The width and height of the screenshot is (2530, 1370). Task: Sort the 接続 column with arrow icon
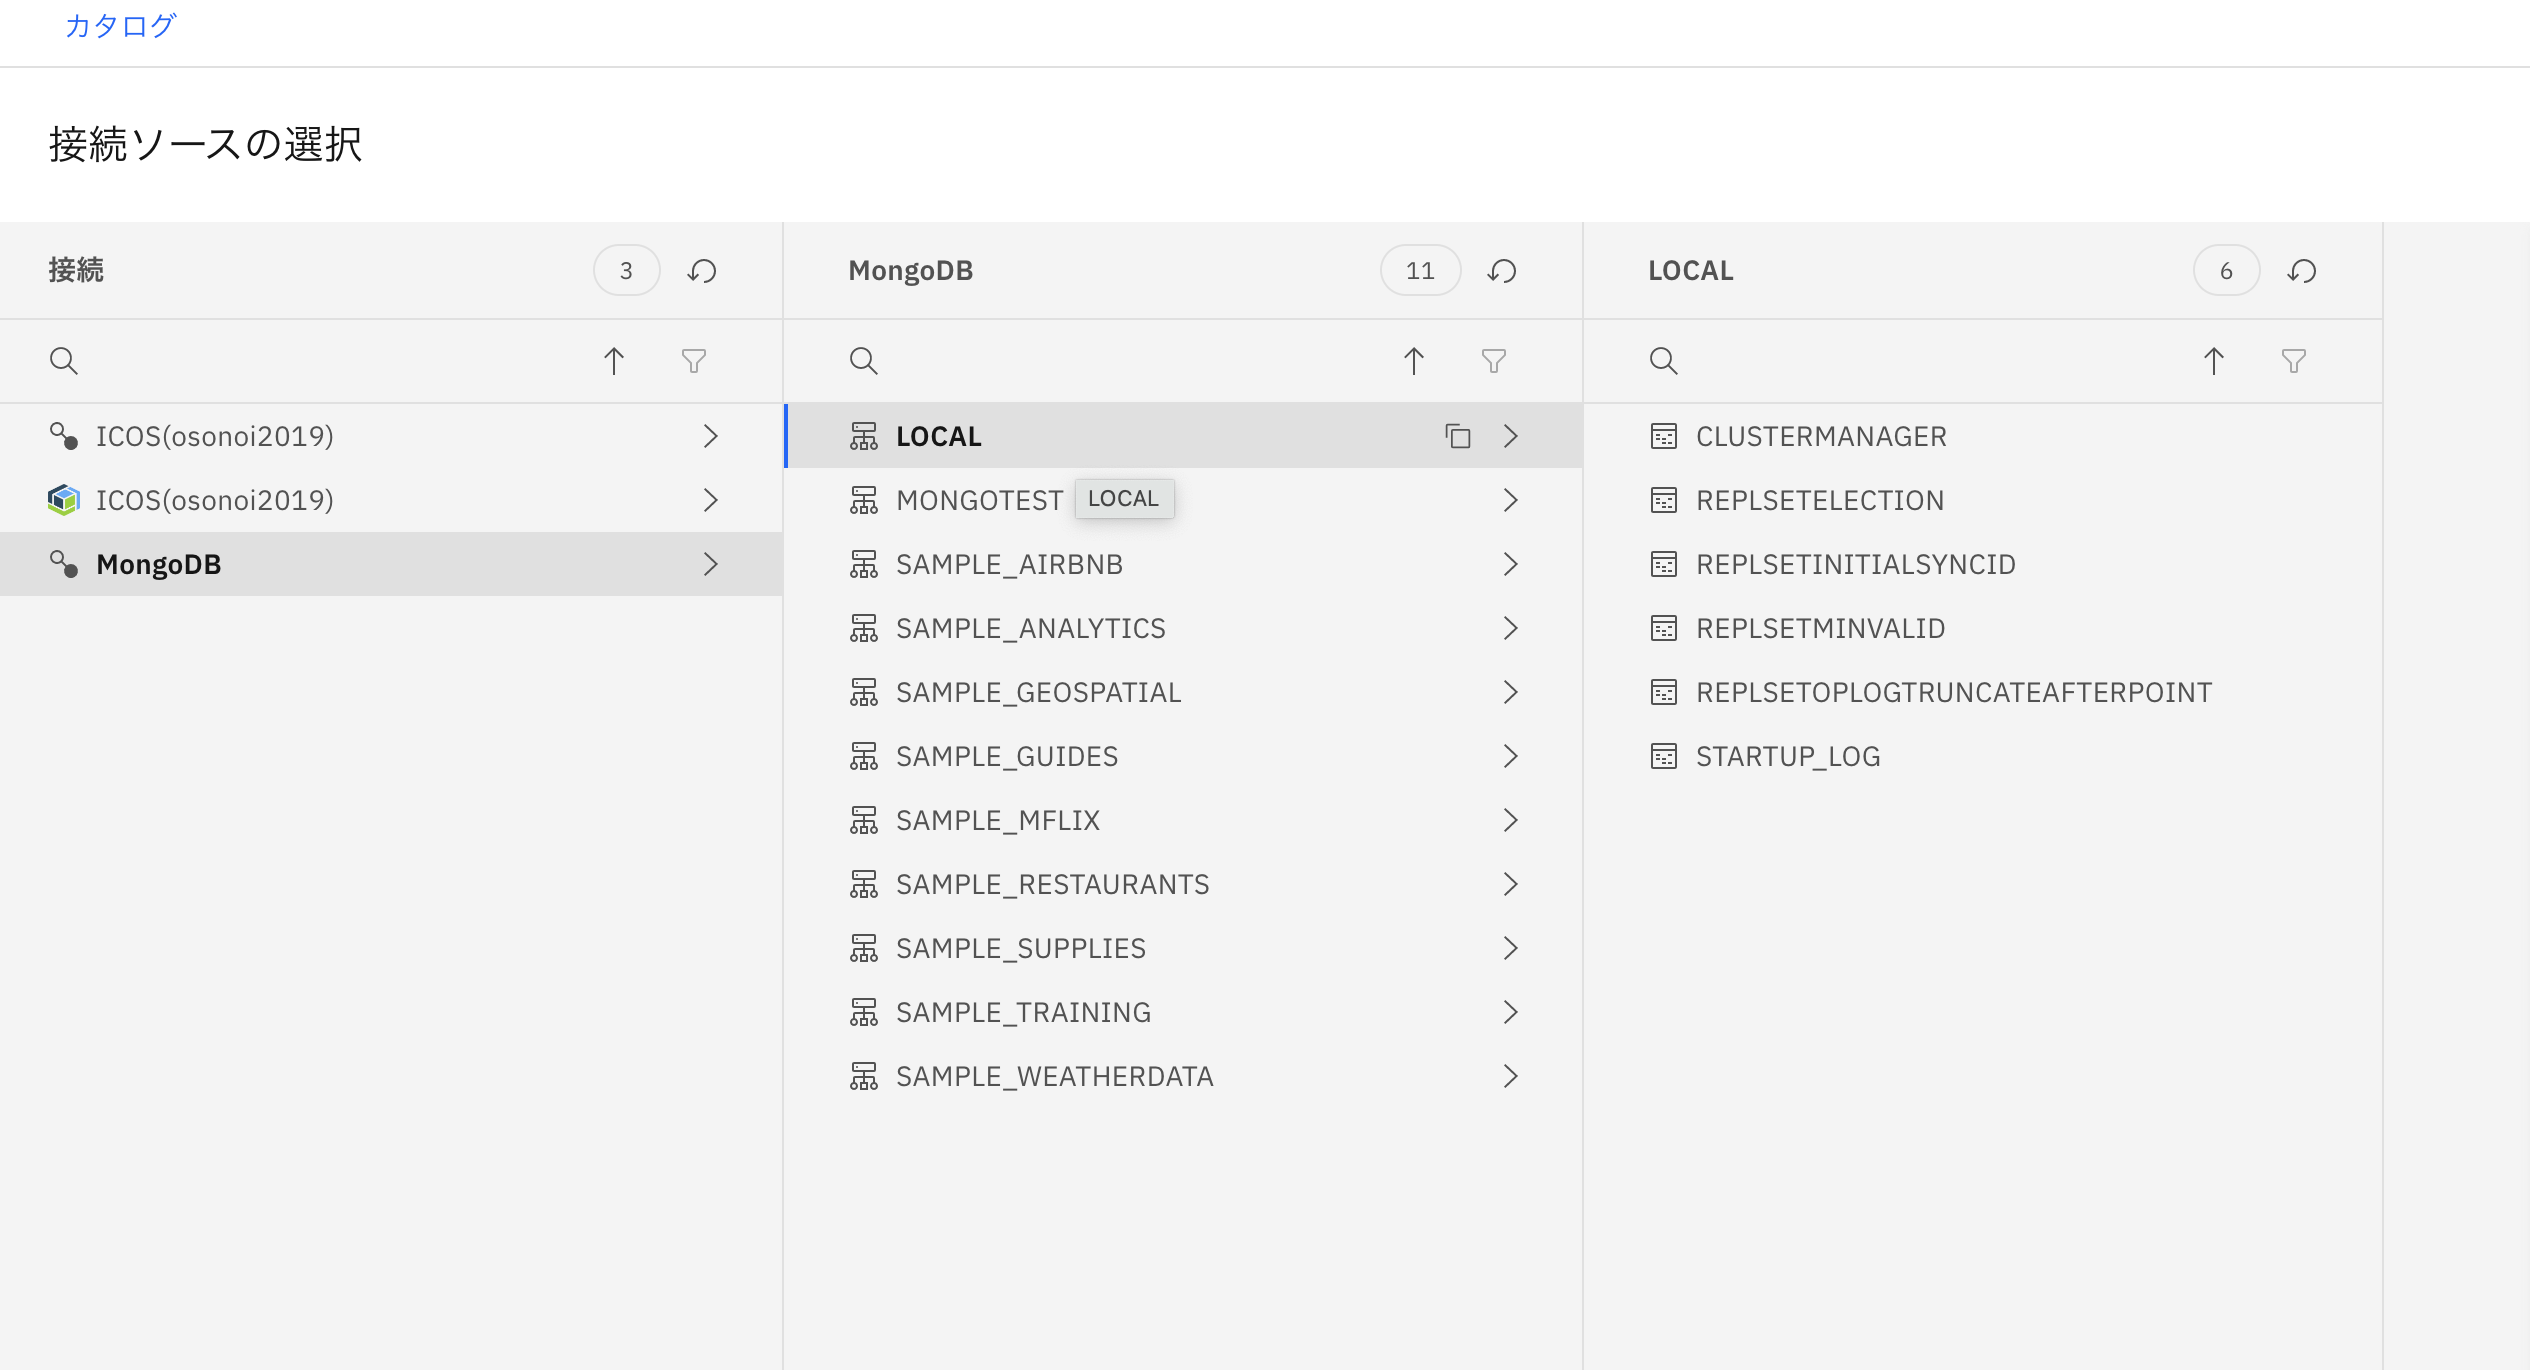click(x=614, y=360)
